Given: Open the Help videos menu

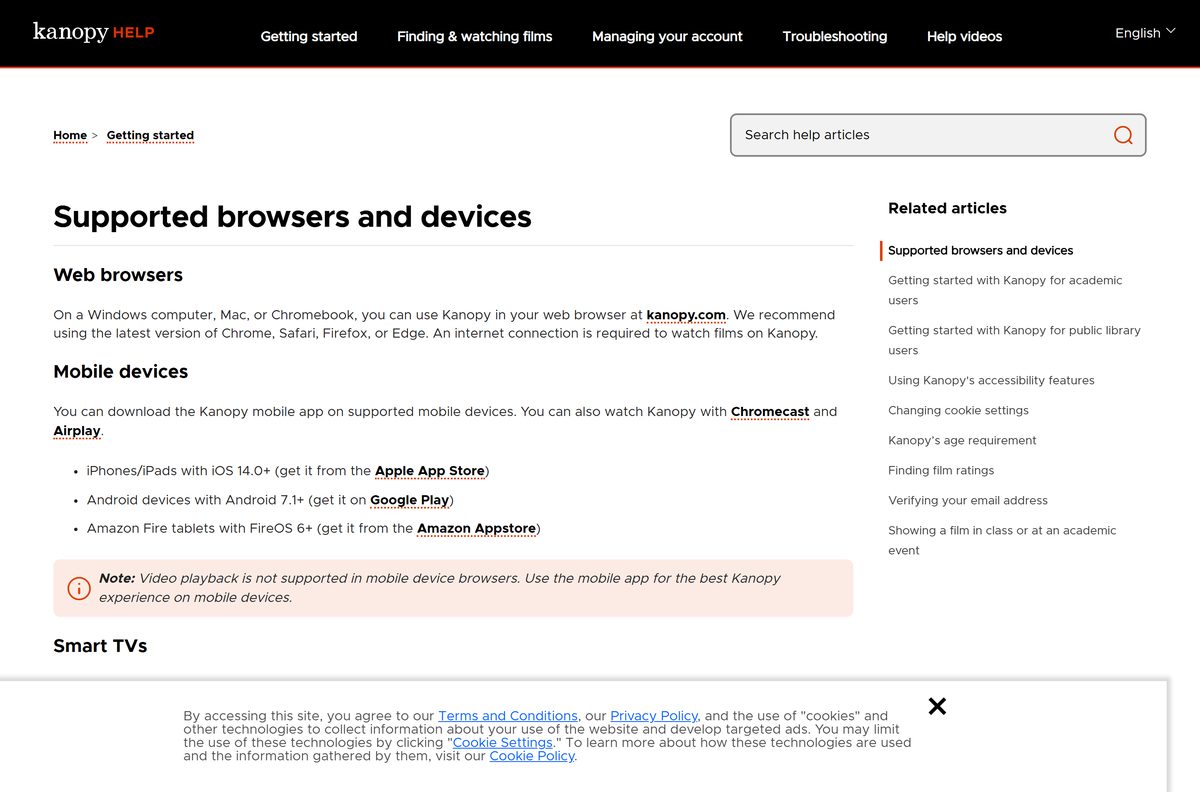Looking at the screenshot, I should (x=964, y=36).
